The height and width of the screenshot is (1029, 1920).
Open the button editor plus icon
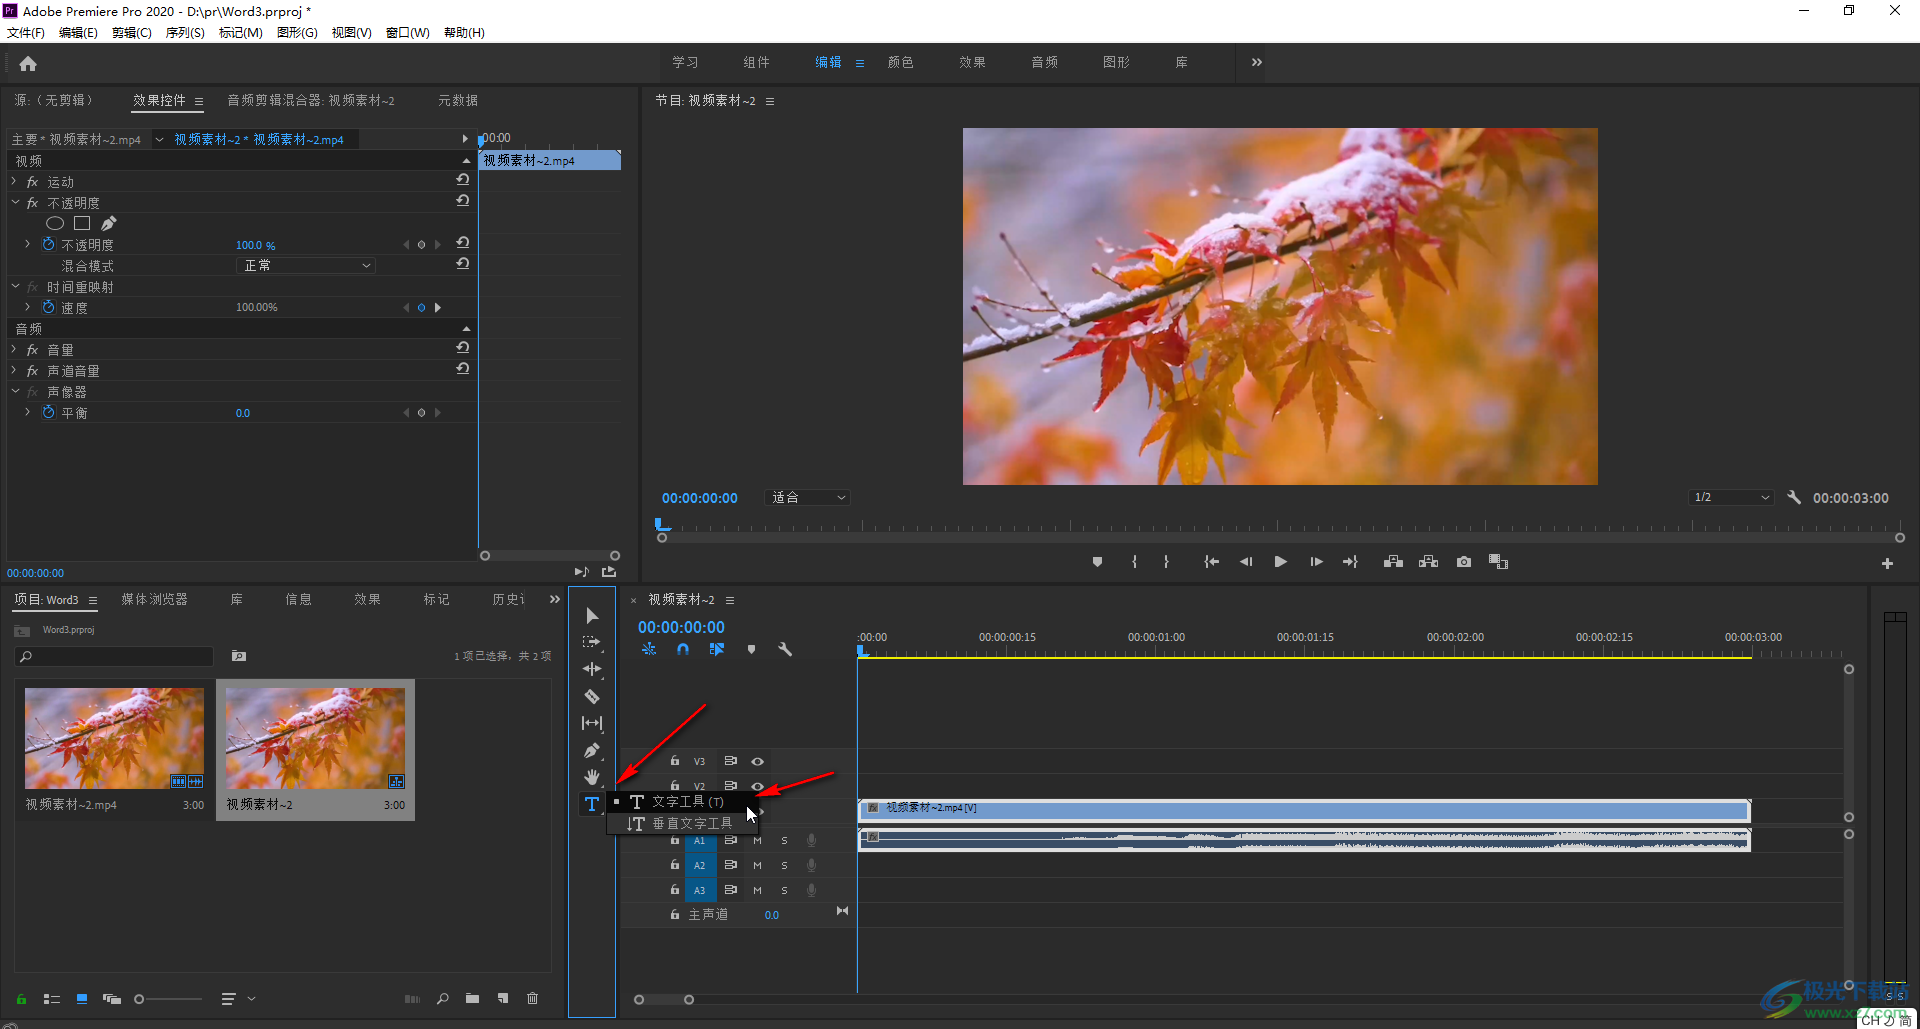coord(1887,564)
